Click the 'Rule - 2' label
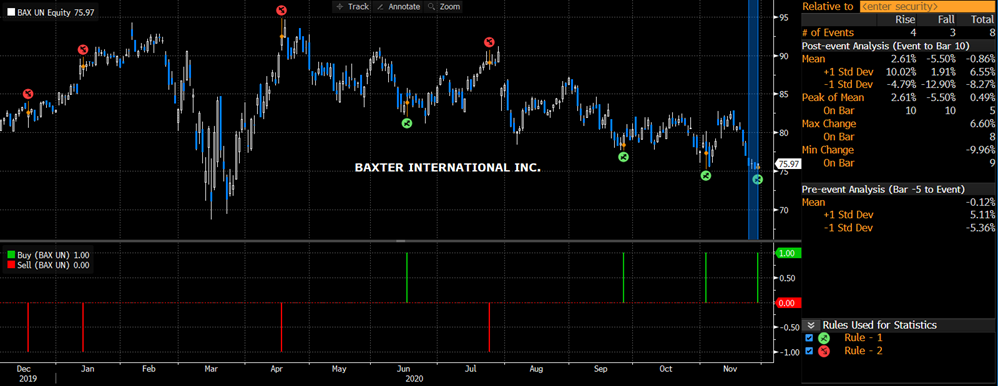The width and height of the screenshot is (998, 386). pos(864,351)
